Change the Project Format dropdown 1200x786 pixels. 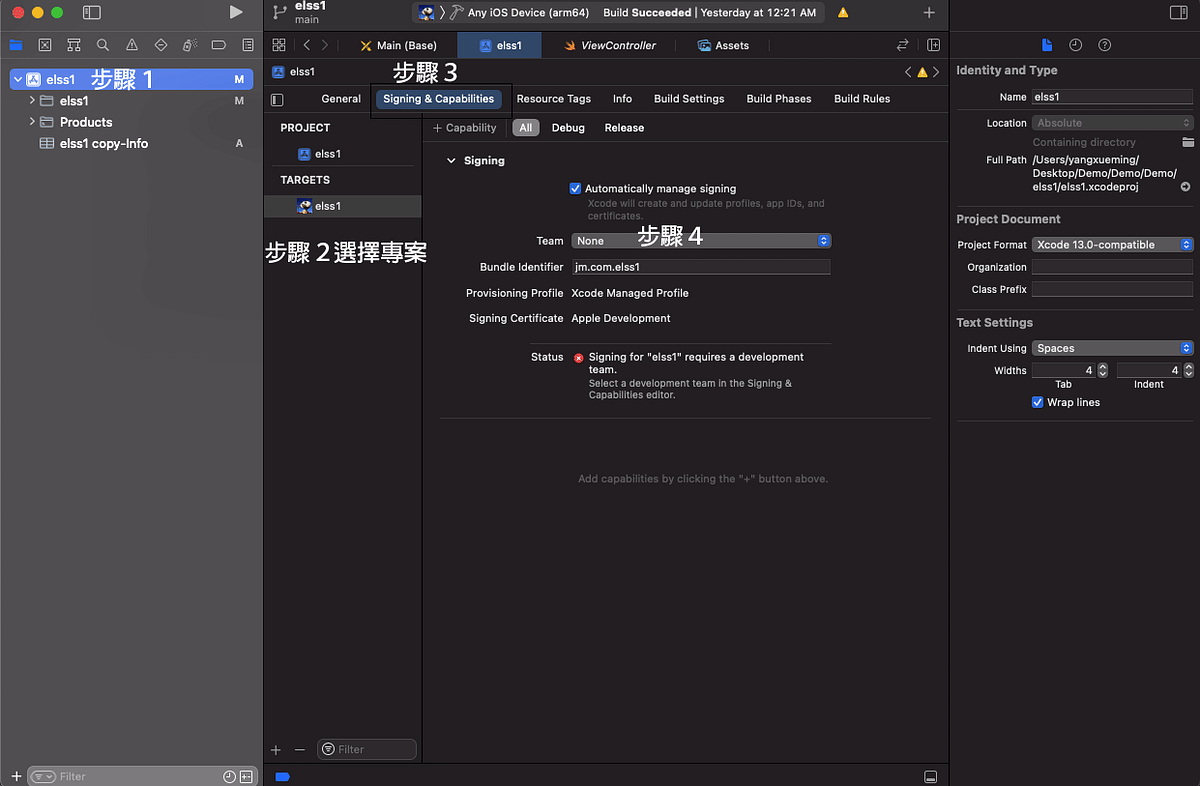coord(1112,244)
